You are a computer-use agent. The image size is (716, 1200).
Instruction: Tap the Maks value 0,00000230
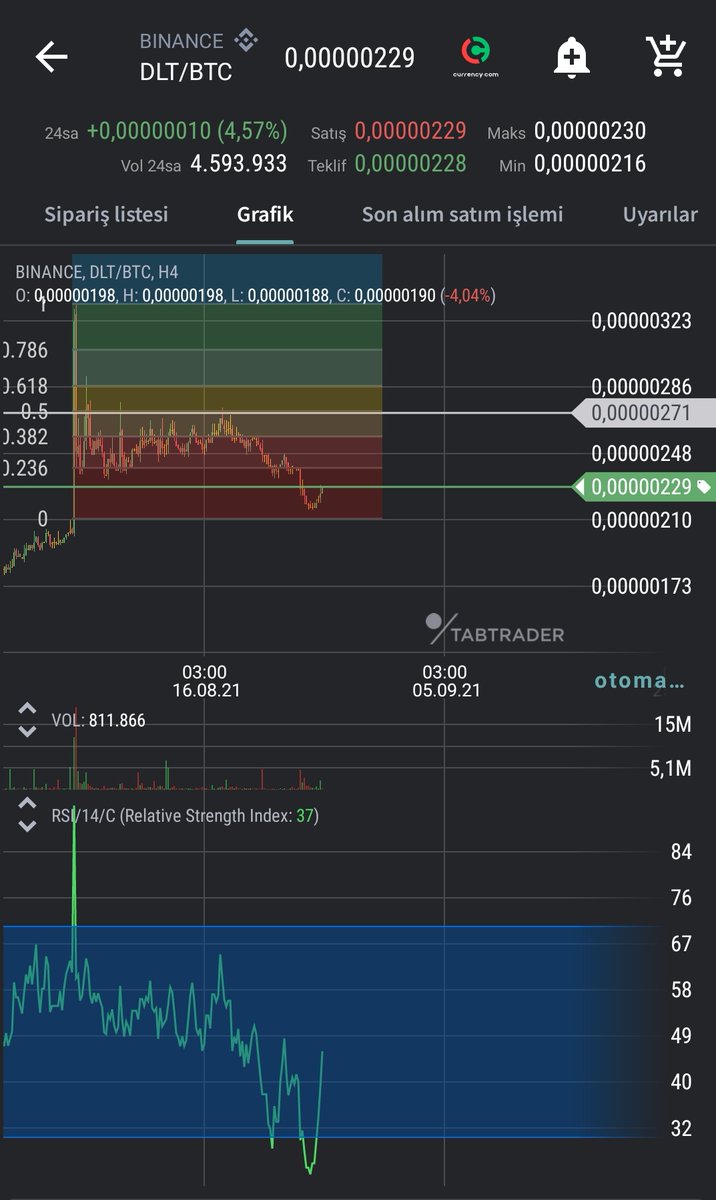(590, 131)
